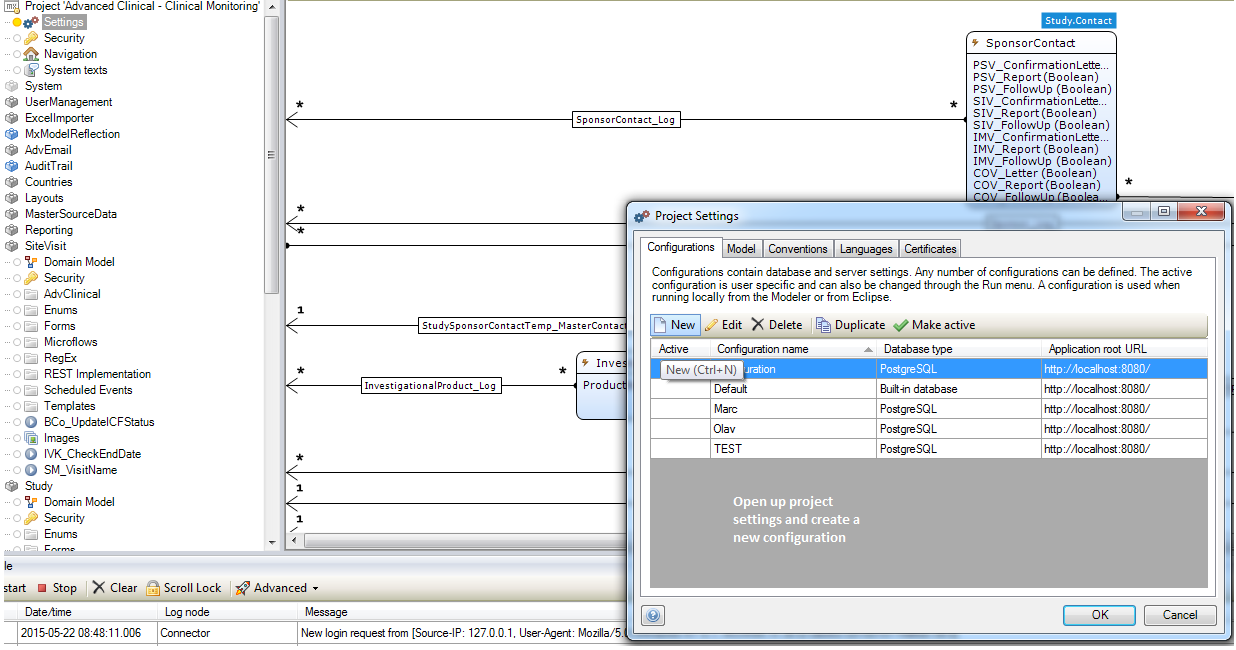Click the BCo_UpdateICFStatus microflow icon
The height and width of the screenshot is (650, 1236).
pos(31,422)
